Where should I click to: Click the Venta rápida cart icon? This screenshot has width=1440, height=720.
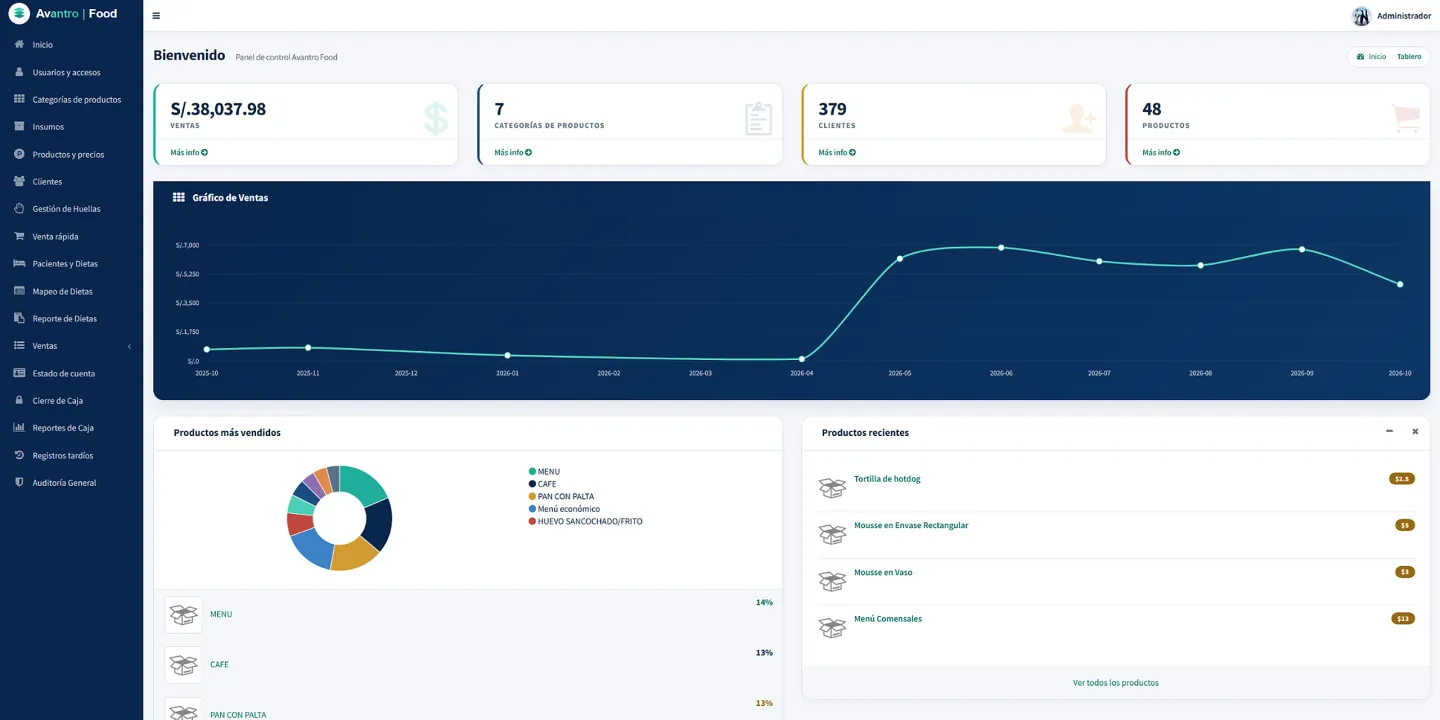click(19, 236)
